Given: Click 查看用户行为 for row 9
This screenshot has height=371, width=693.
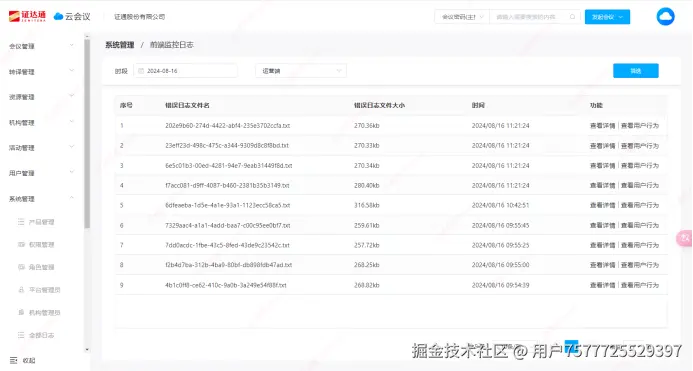Looking at the screenshot, I should coord(640,285).
